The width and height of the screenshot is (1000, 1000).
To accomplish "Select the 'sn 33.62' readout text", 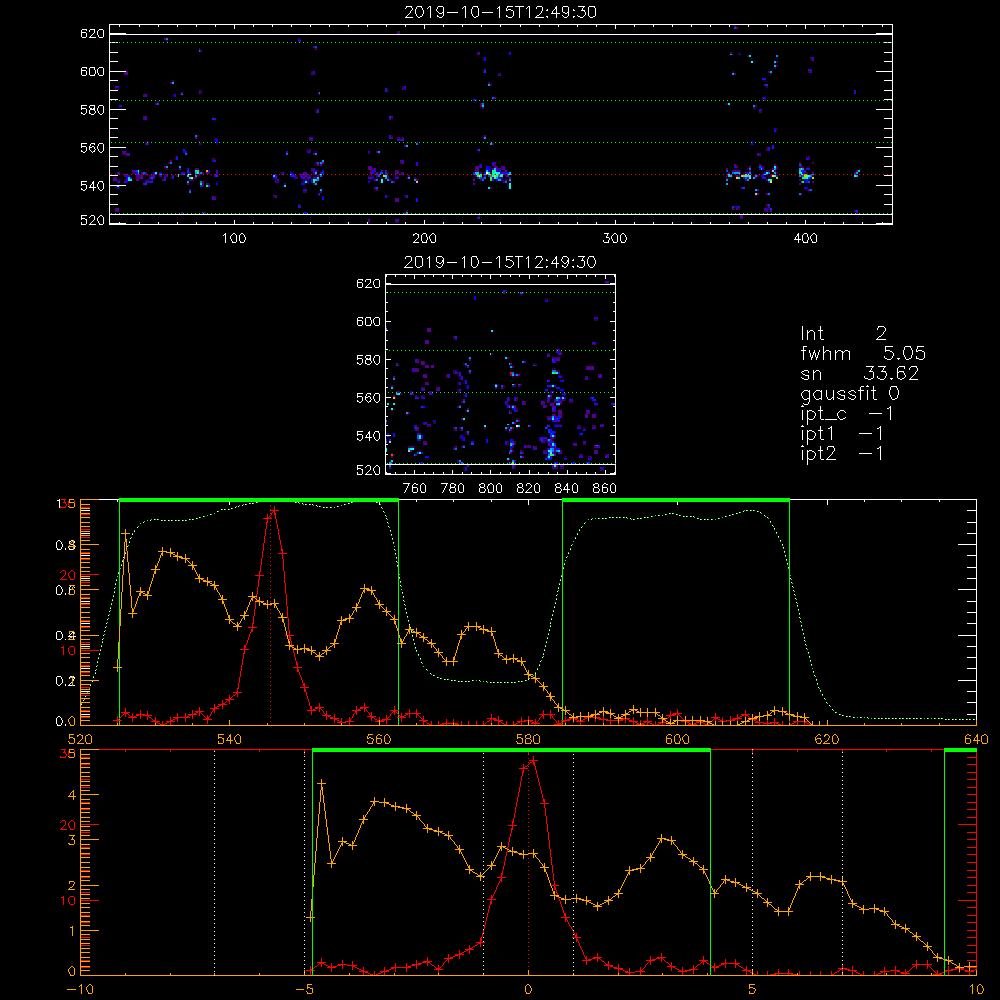I will (x=860, y=374).
